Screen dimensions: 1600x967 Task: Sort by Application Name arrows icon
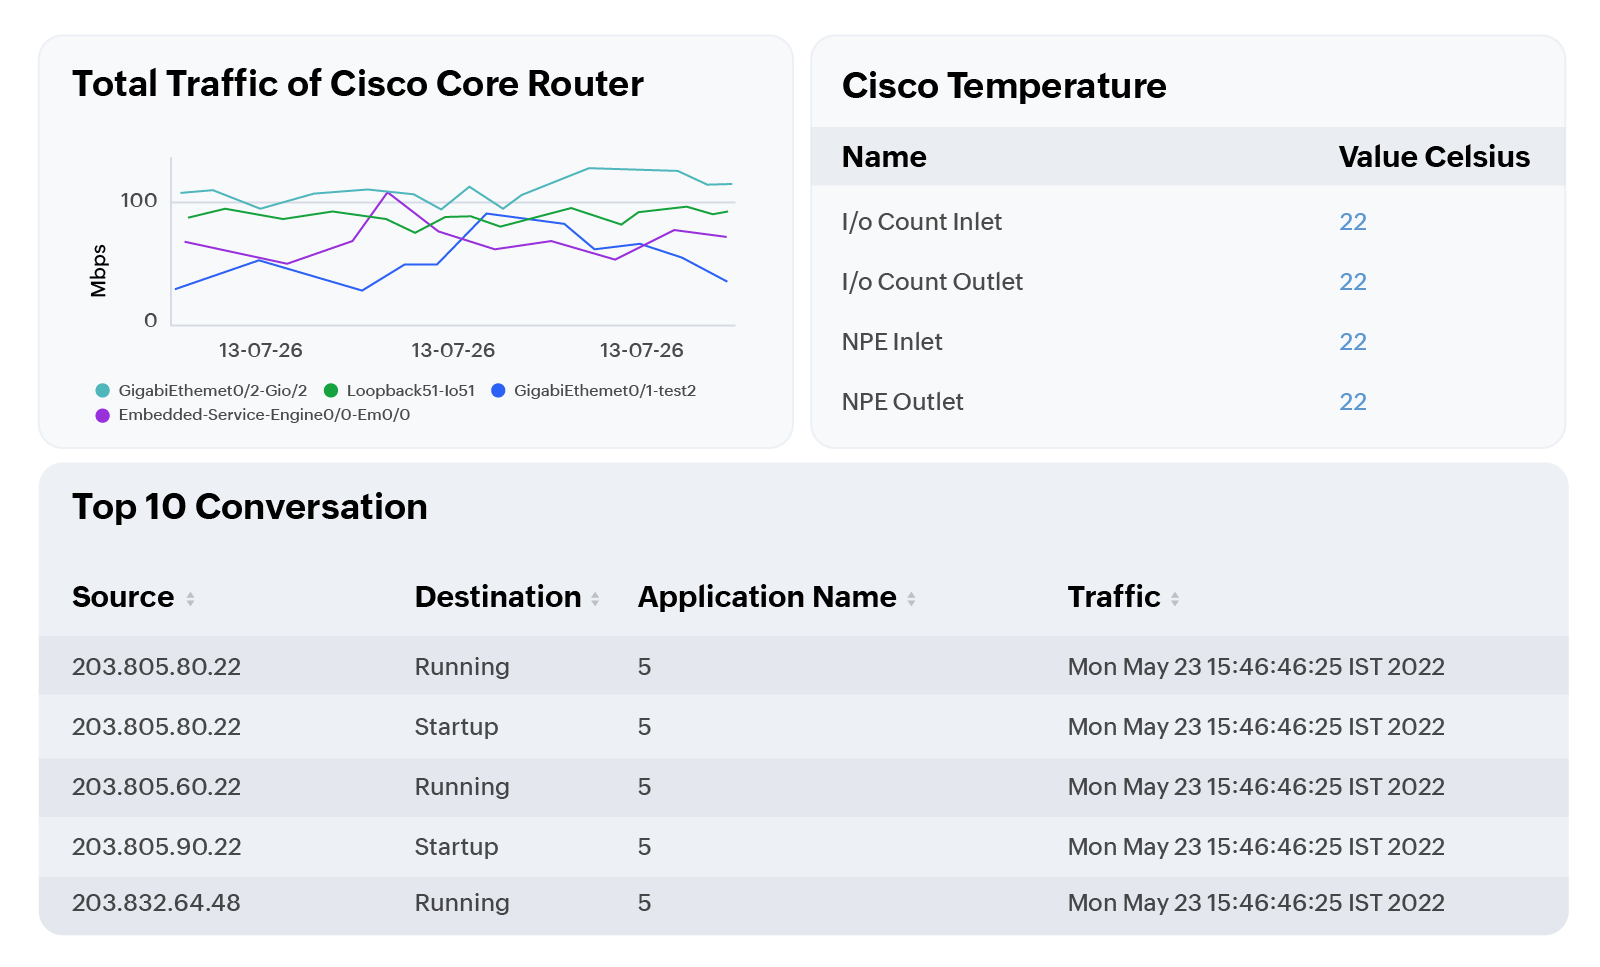(x=911, y=599)
